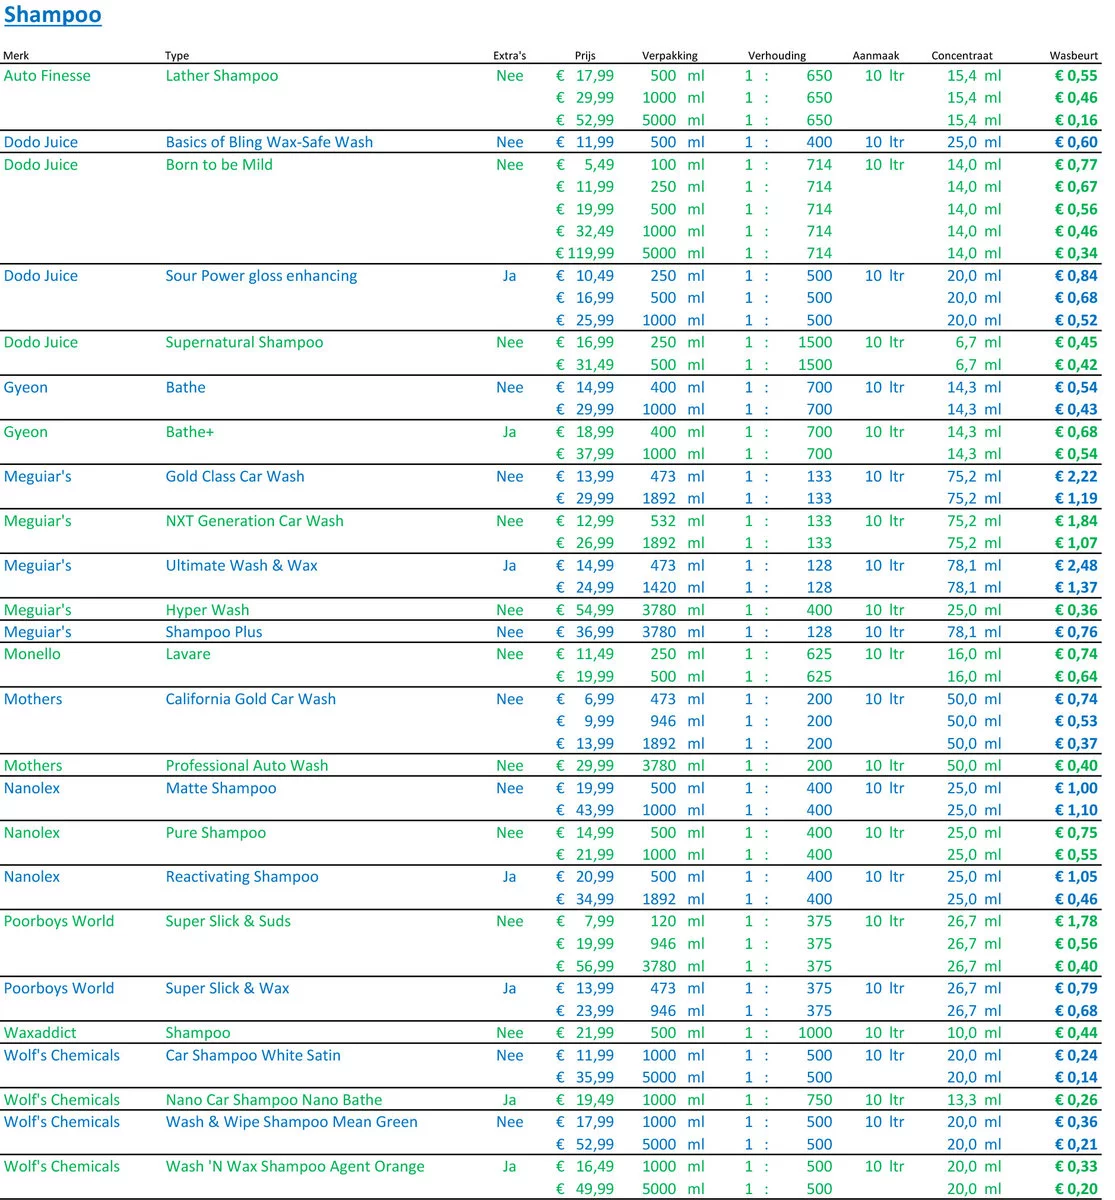Viewport: 1115px width, 1200px height.
Task: Select the 13,3 ml concentraat value
Action: [x=974, y=1100]
